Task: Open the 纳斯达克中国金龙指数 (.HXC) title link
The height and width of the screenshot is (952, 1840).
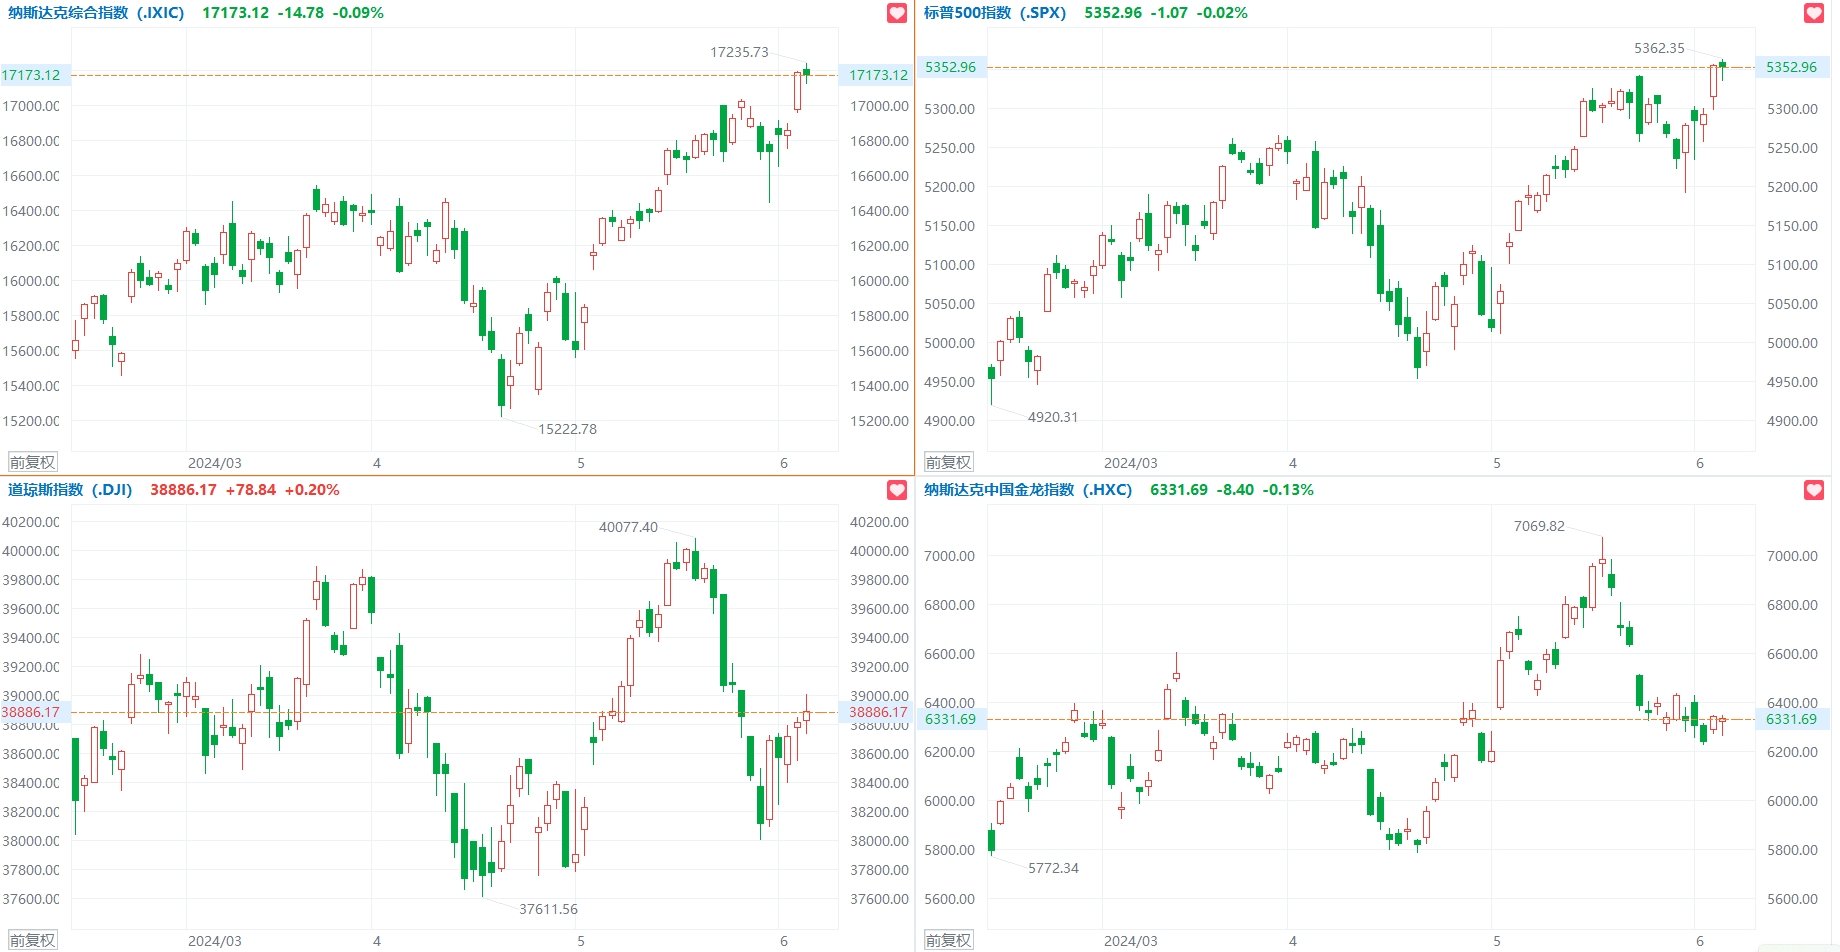Action: [1028, 490]
